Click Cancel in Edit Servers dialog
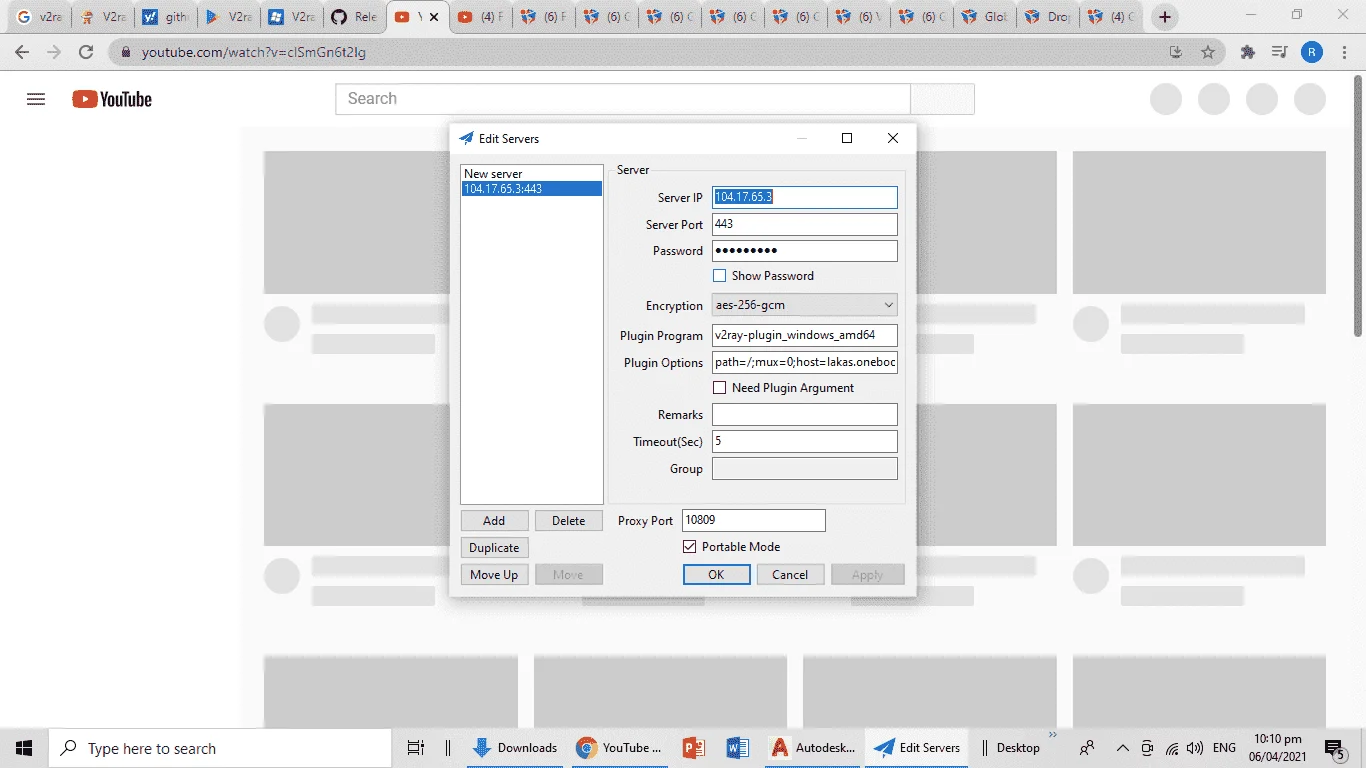This screenshot has height=768, width=1366. click(790, 575)
